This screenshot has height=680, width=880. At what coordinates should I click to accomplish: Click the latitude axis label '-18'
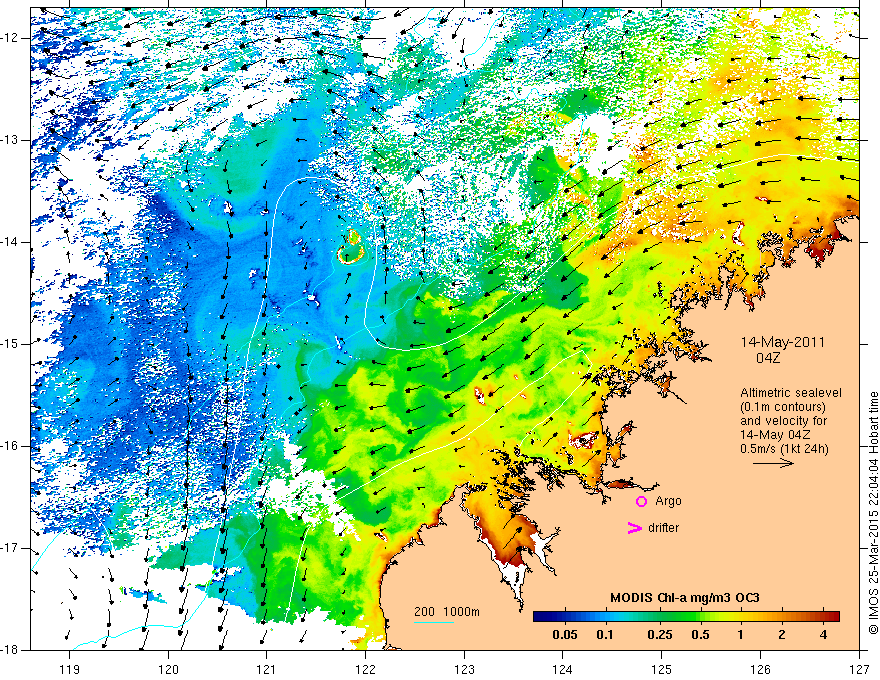point(11,650)
